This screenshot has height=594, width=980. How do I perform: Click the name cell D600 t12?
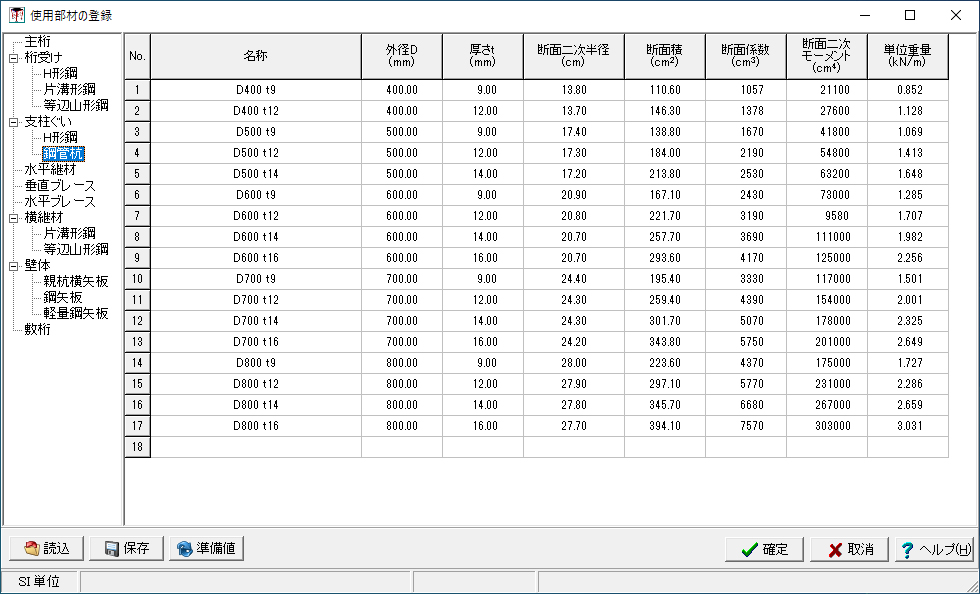256,216
